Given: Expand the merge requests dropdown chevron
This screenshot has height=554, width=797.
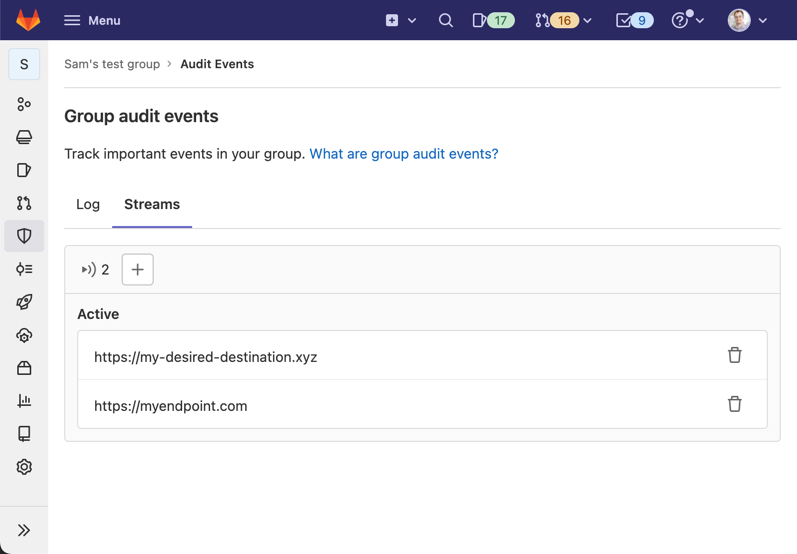Looking at the screenshot, I should (x=588, y=21).
